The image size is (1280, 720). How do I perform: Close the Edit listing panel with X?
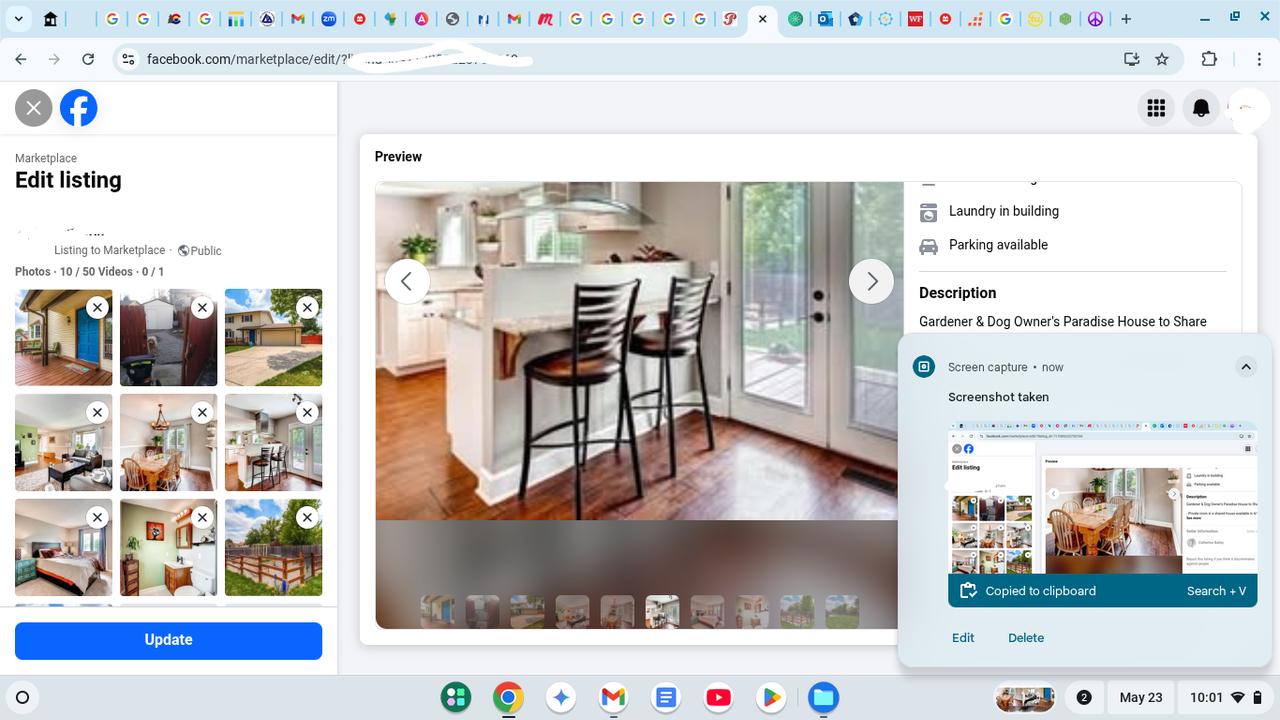coord(33,108)
